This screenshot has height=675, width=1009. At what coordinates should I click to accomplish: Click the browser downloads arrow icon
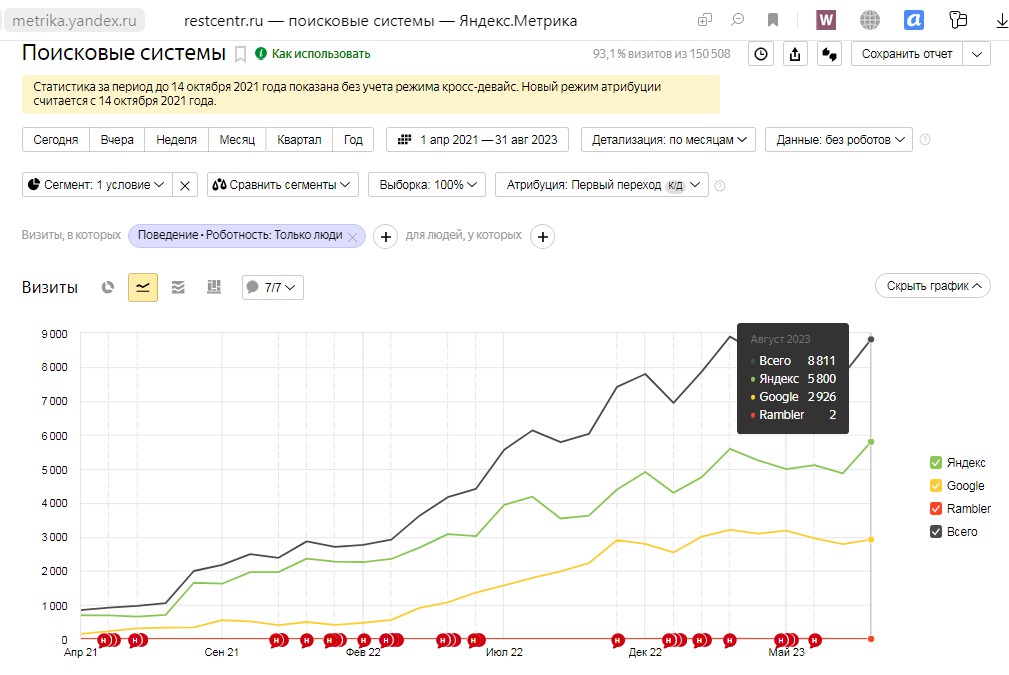1001,21
